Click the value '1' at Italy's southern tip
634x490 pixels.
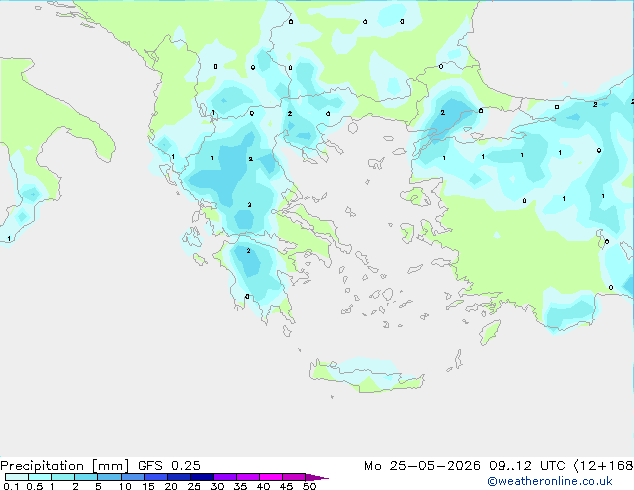[x=9, y=239]
